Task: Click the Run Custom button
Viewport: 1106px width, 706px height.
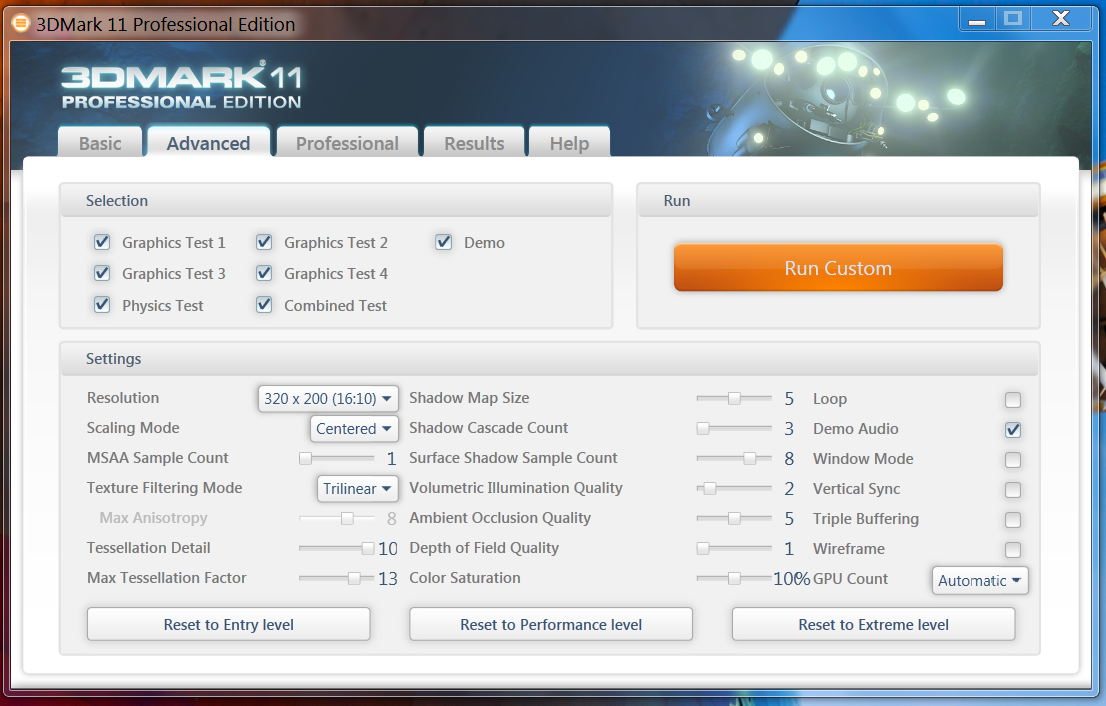Action: (x=838, y=268)
